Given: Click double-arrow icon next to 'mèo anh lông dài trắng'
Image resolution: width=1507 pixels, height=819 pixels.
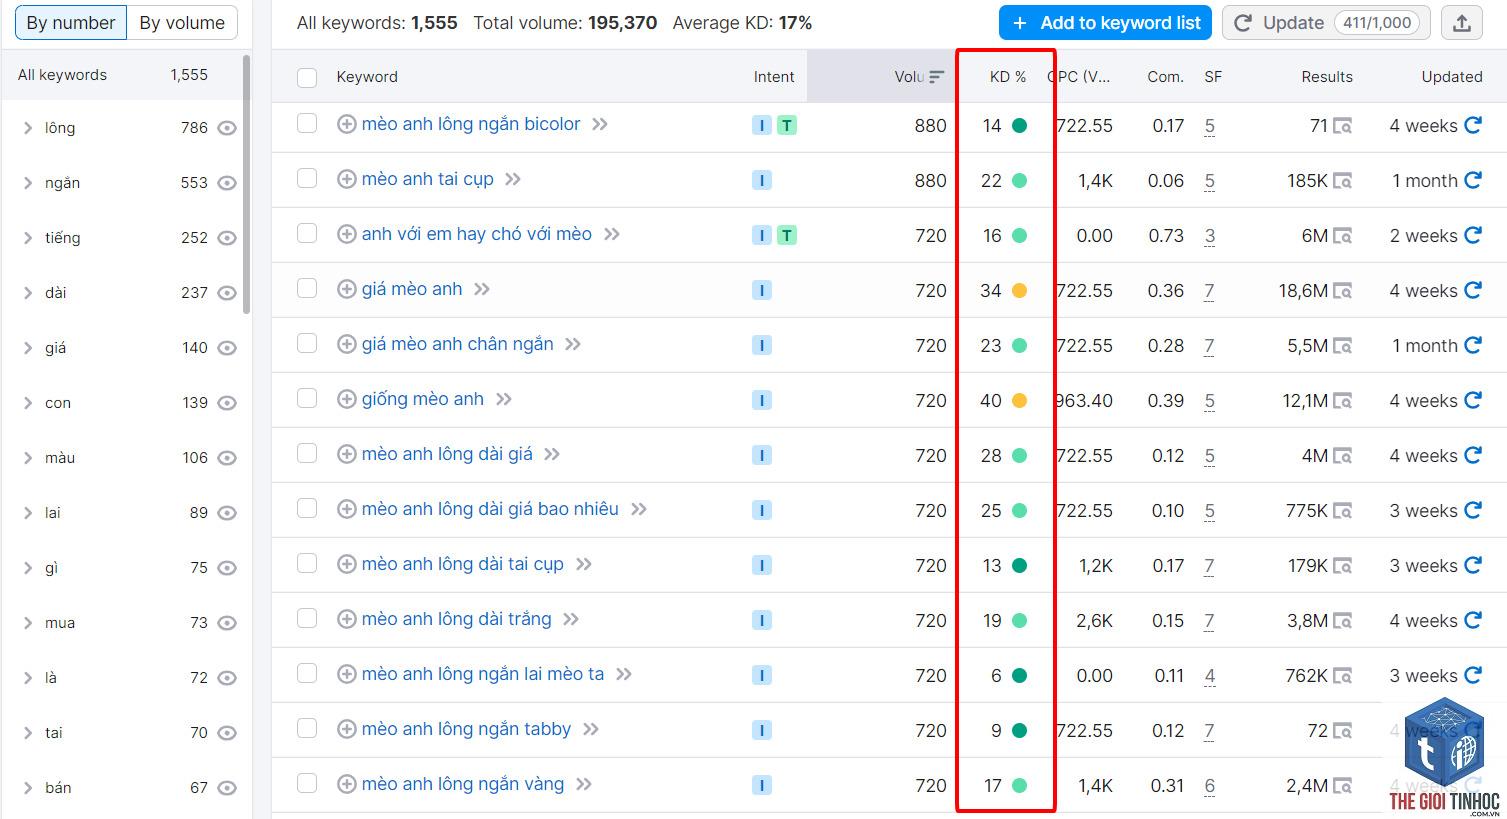Looking at the screenshot, I should [571, 619].
